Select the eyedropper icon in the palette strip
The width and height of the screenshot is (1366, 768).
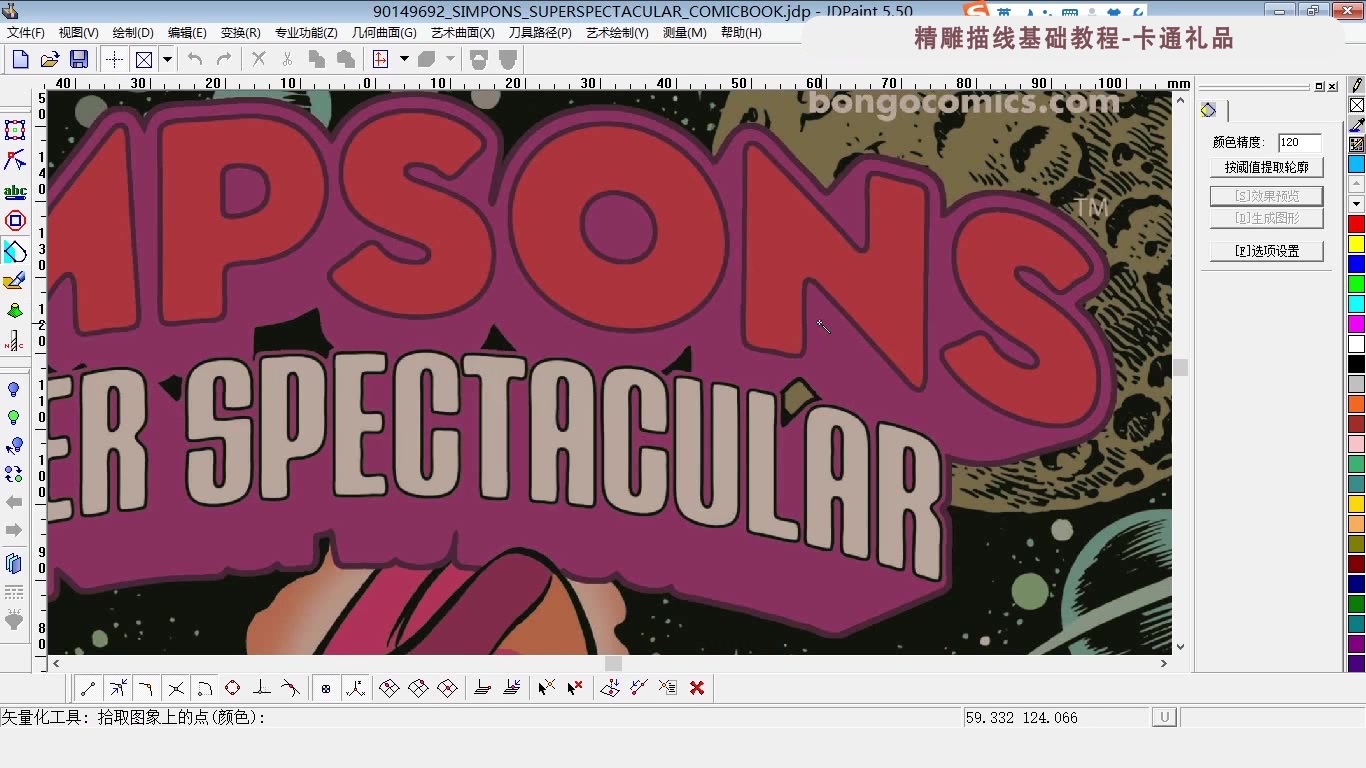coord(1357,124)
